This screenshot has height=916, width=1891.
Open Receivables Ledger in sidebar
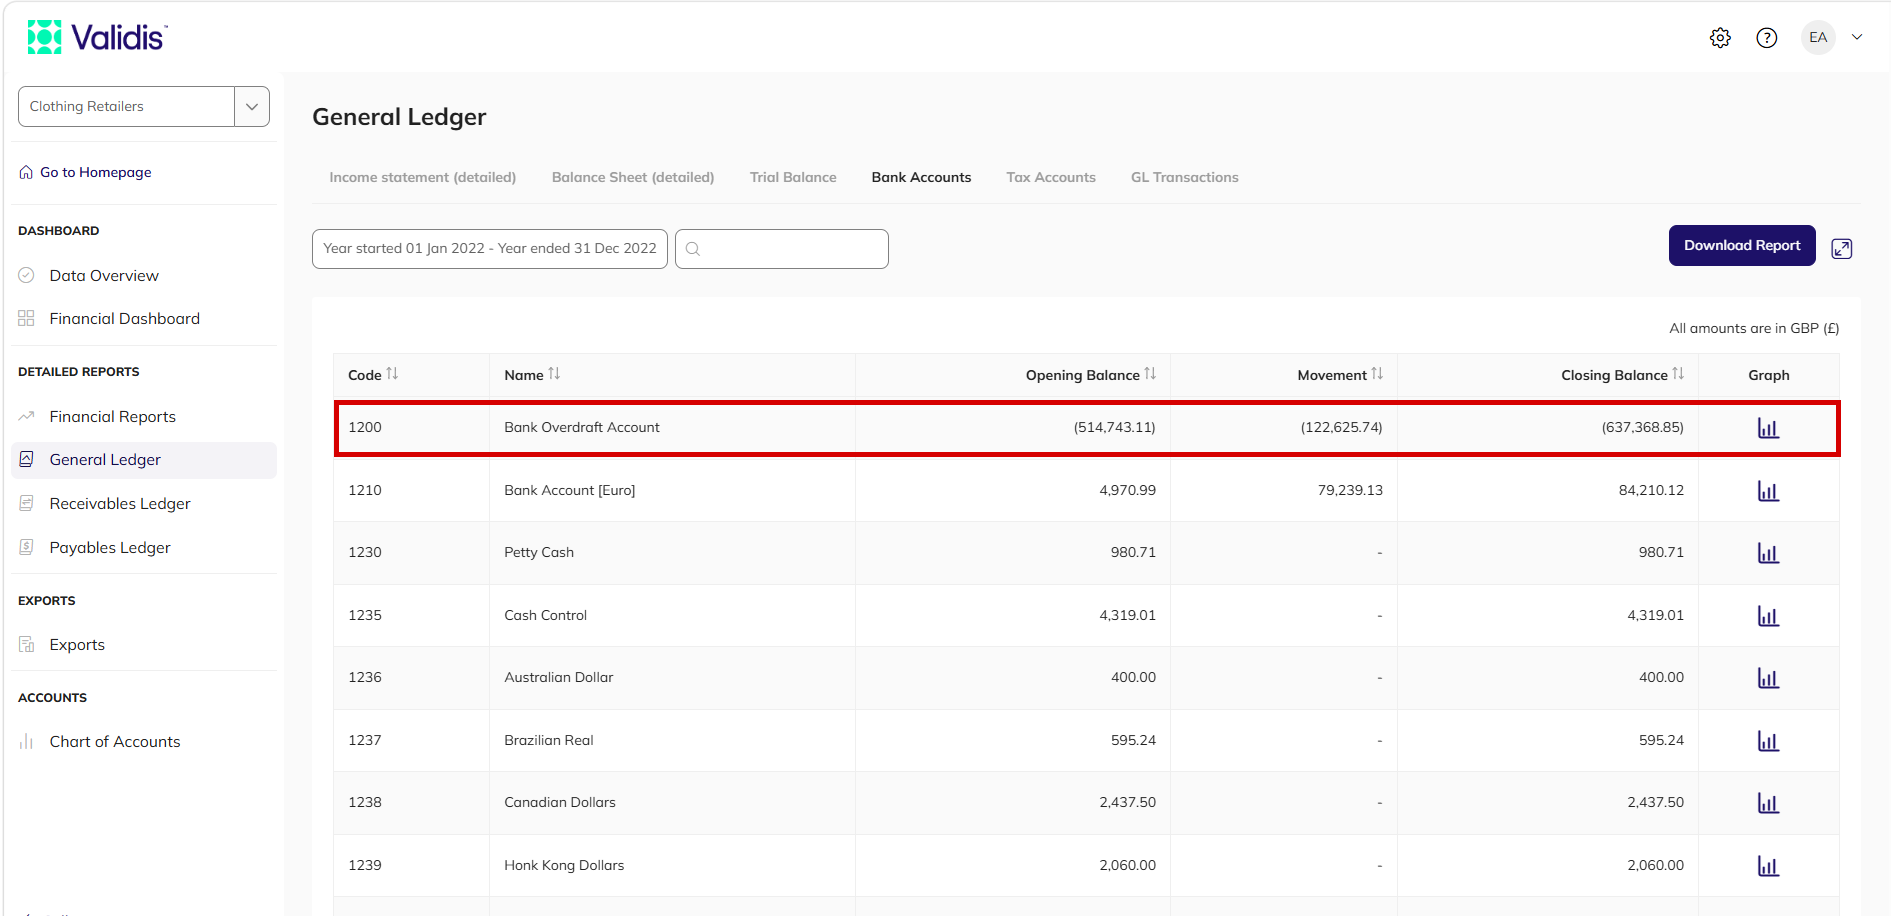[119, 503]
